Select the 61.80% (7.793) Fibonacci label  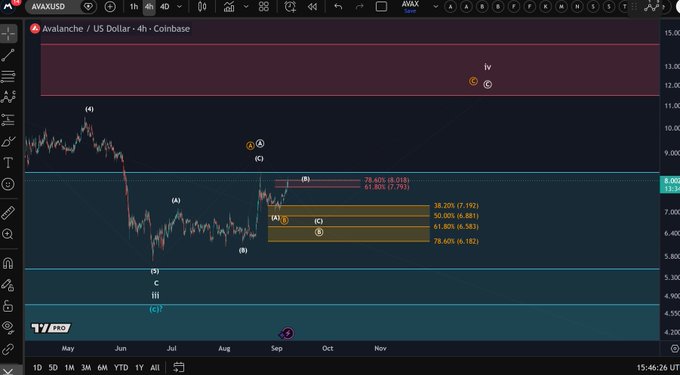tap(386, 187)
